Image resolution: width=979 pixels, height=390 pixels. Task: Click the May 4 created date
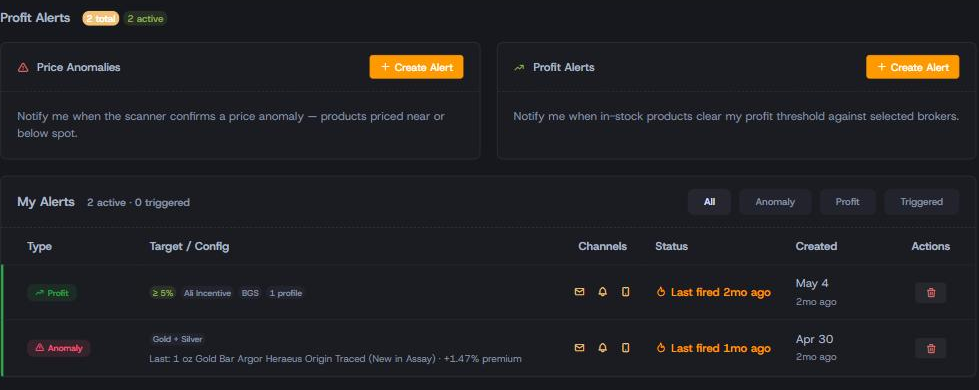[x=812, y=283]
